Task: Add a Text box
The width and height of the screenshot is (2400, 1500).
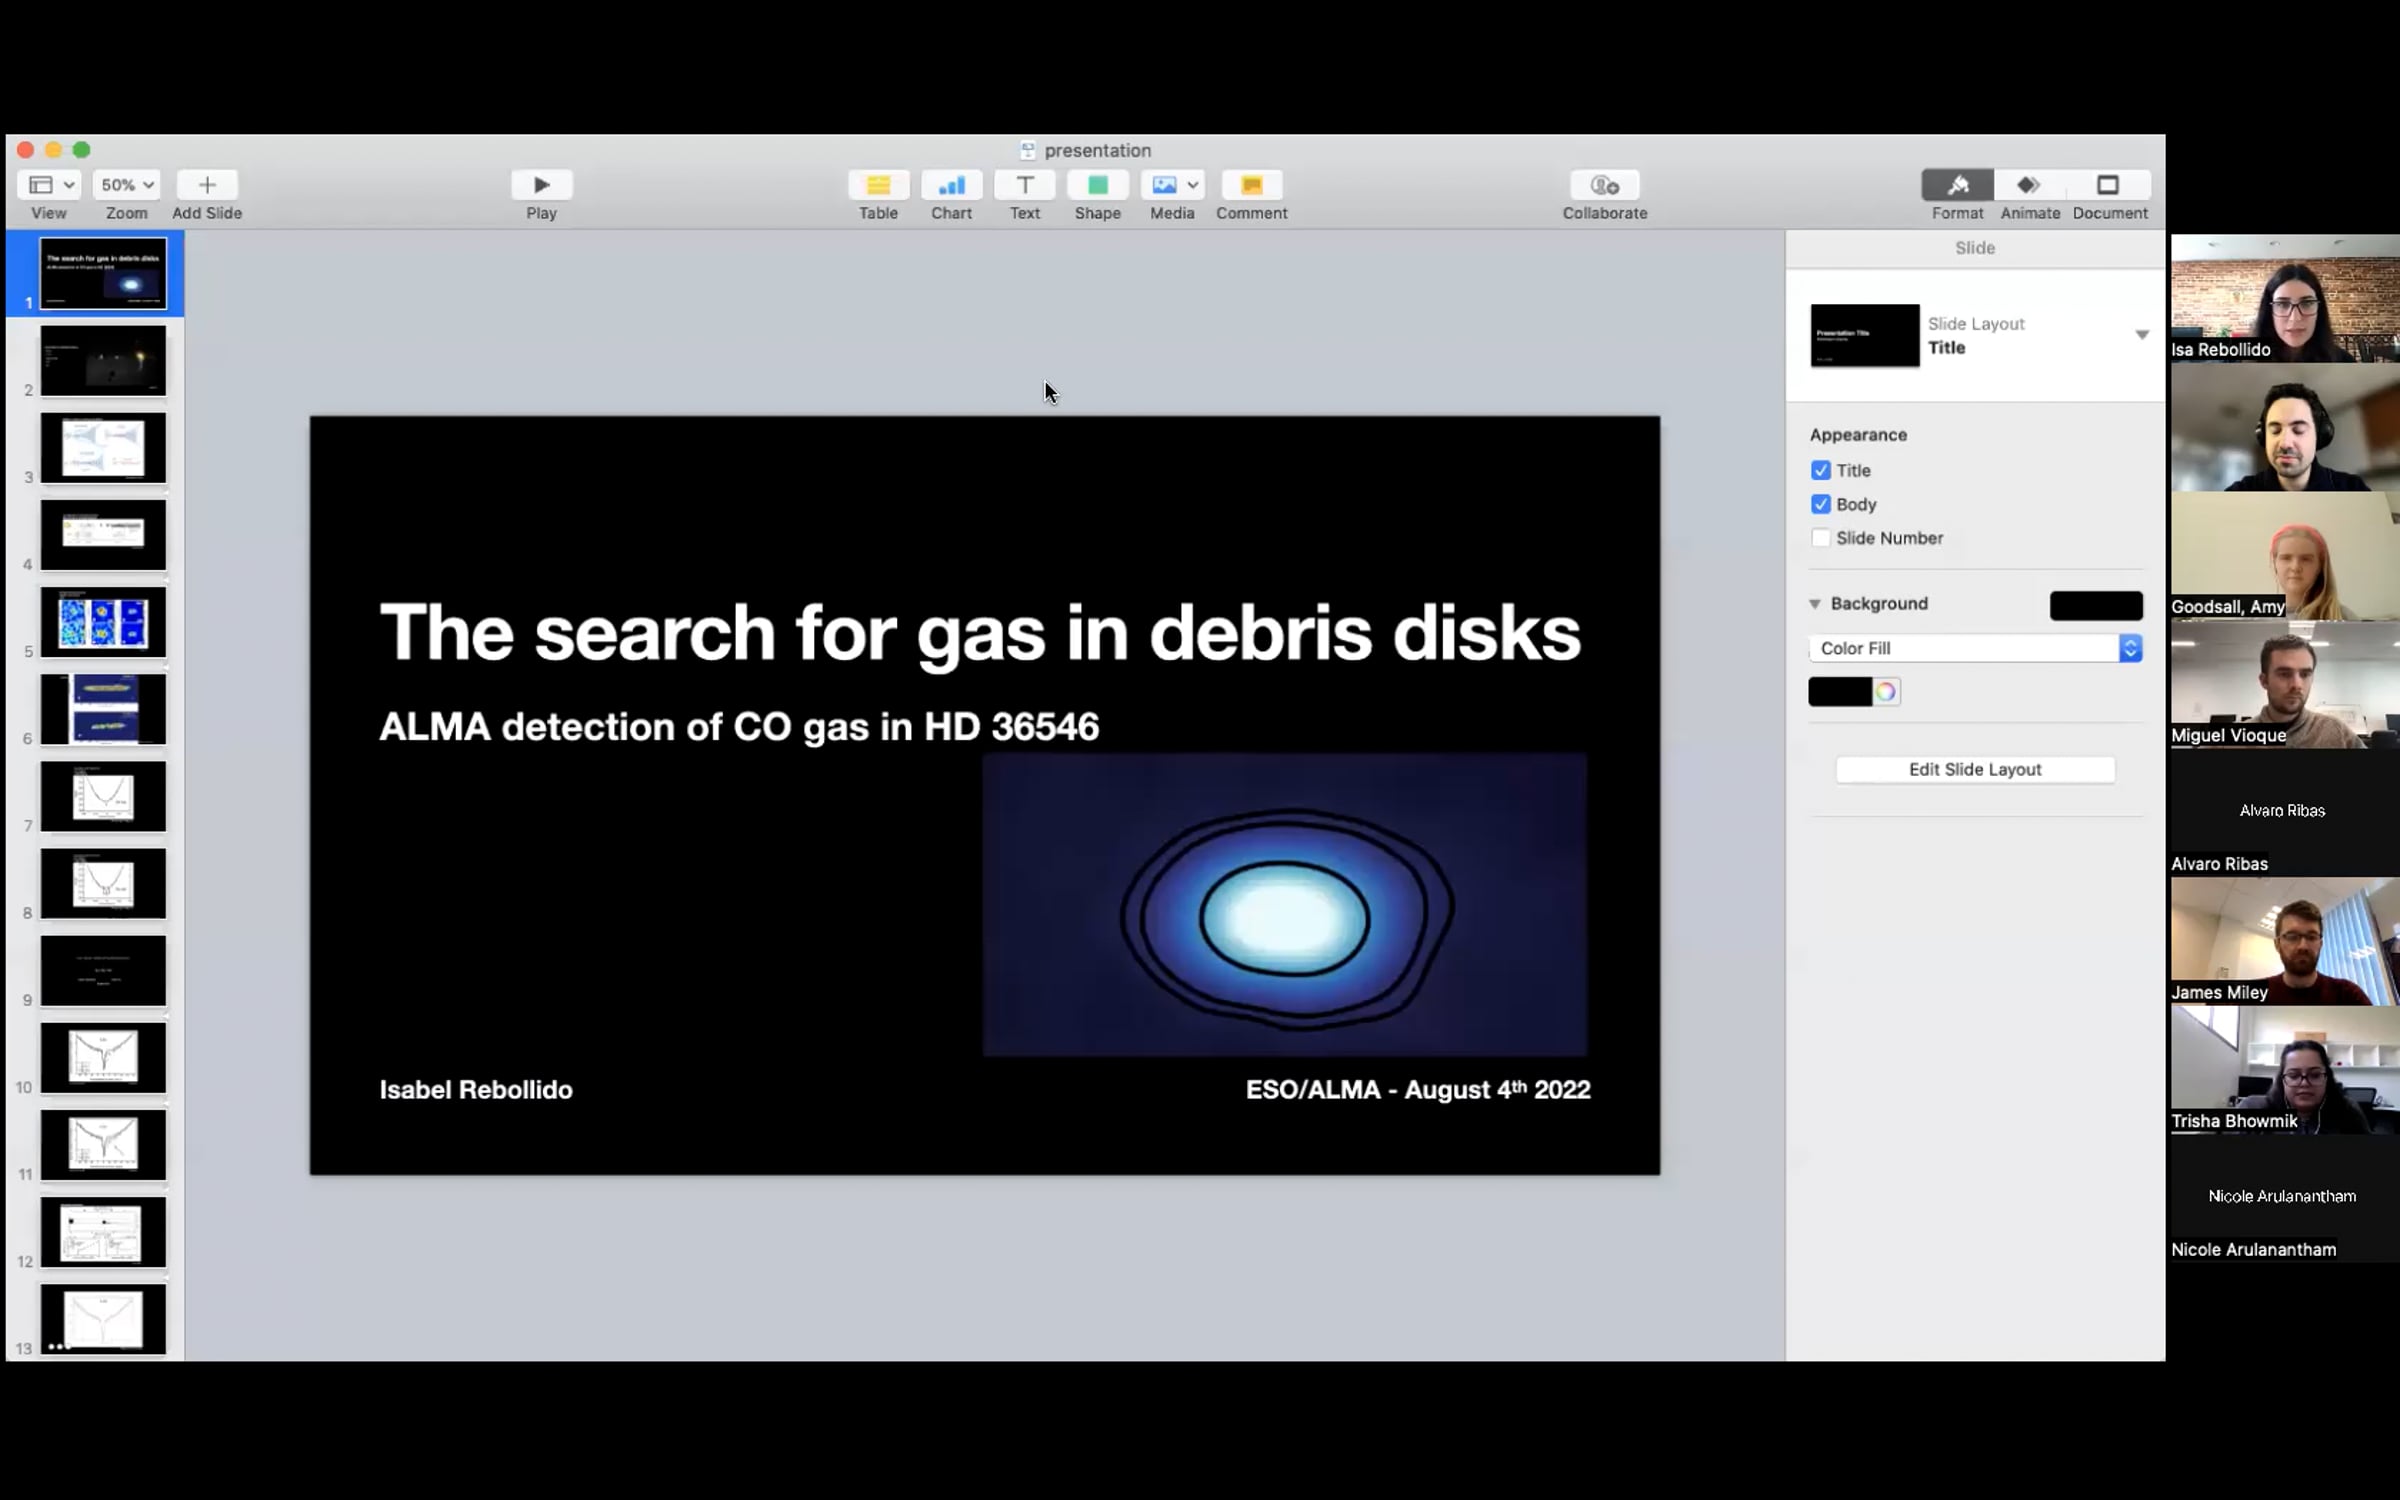Action: pos(1024,185)
